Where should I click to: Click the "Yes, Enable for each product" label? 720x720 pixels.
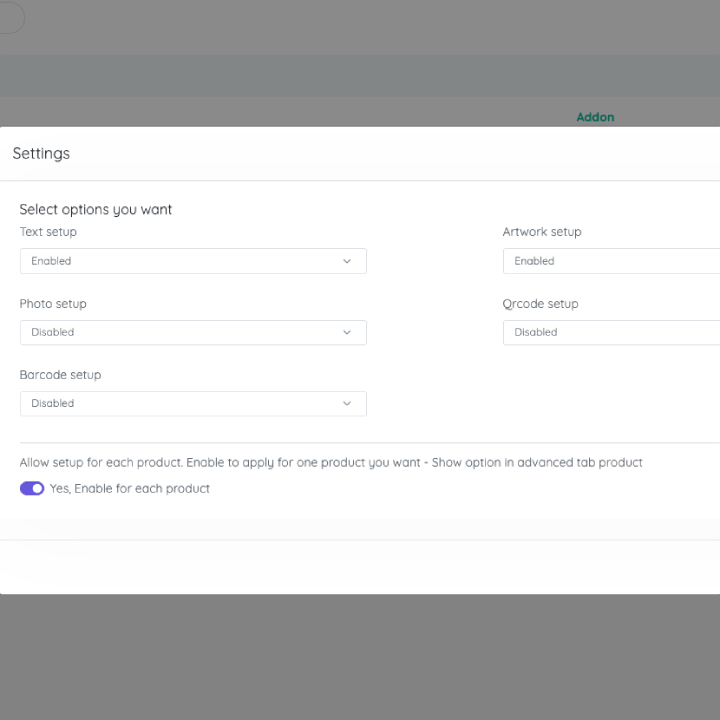click(130, 489)
